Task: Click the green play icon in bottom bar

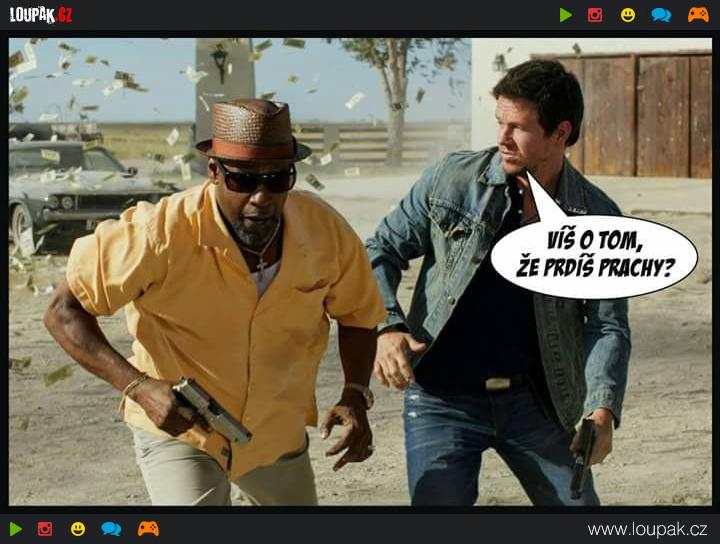Action: tap(16, 529)
